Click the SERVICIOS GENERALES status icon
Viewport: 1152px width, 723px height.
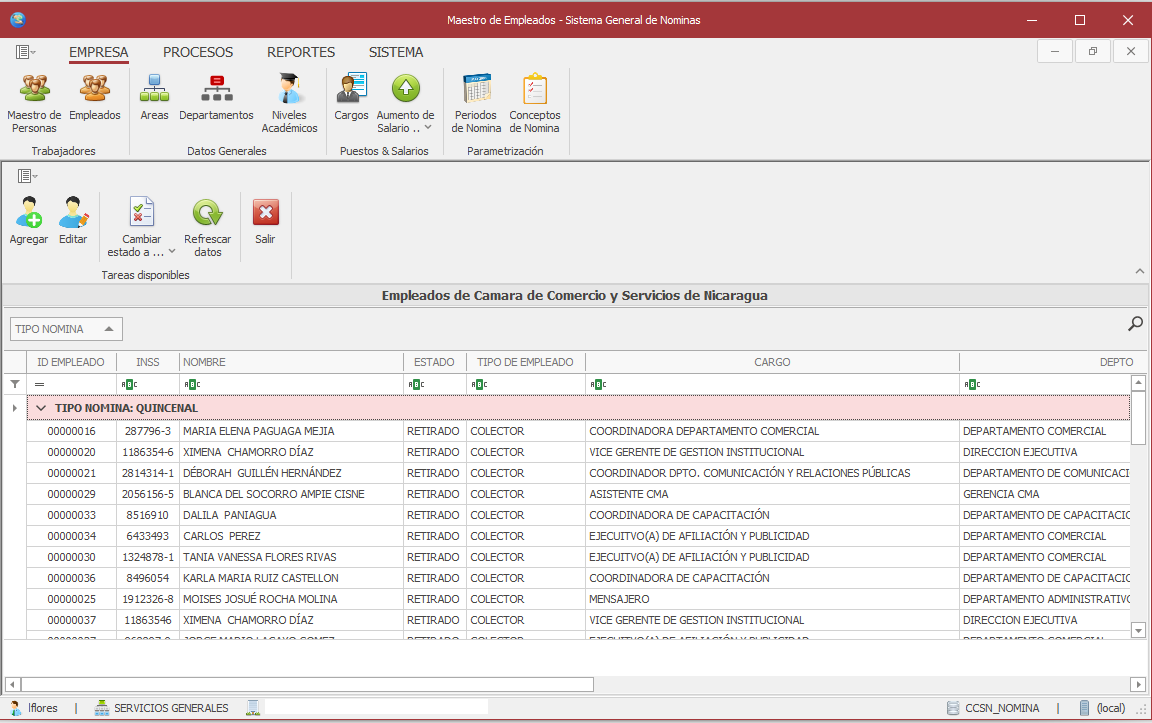[x=101, y=708]
